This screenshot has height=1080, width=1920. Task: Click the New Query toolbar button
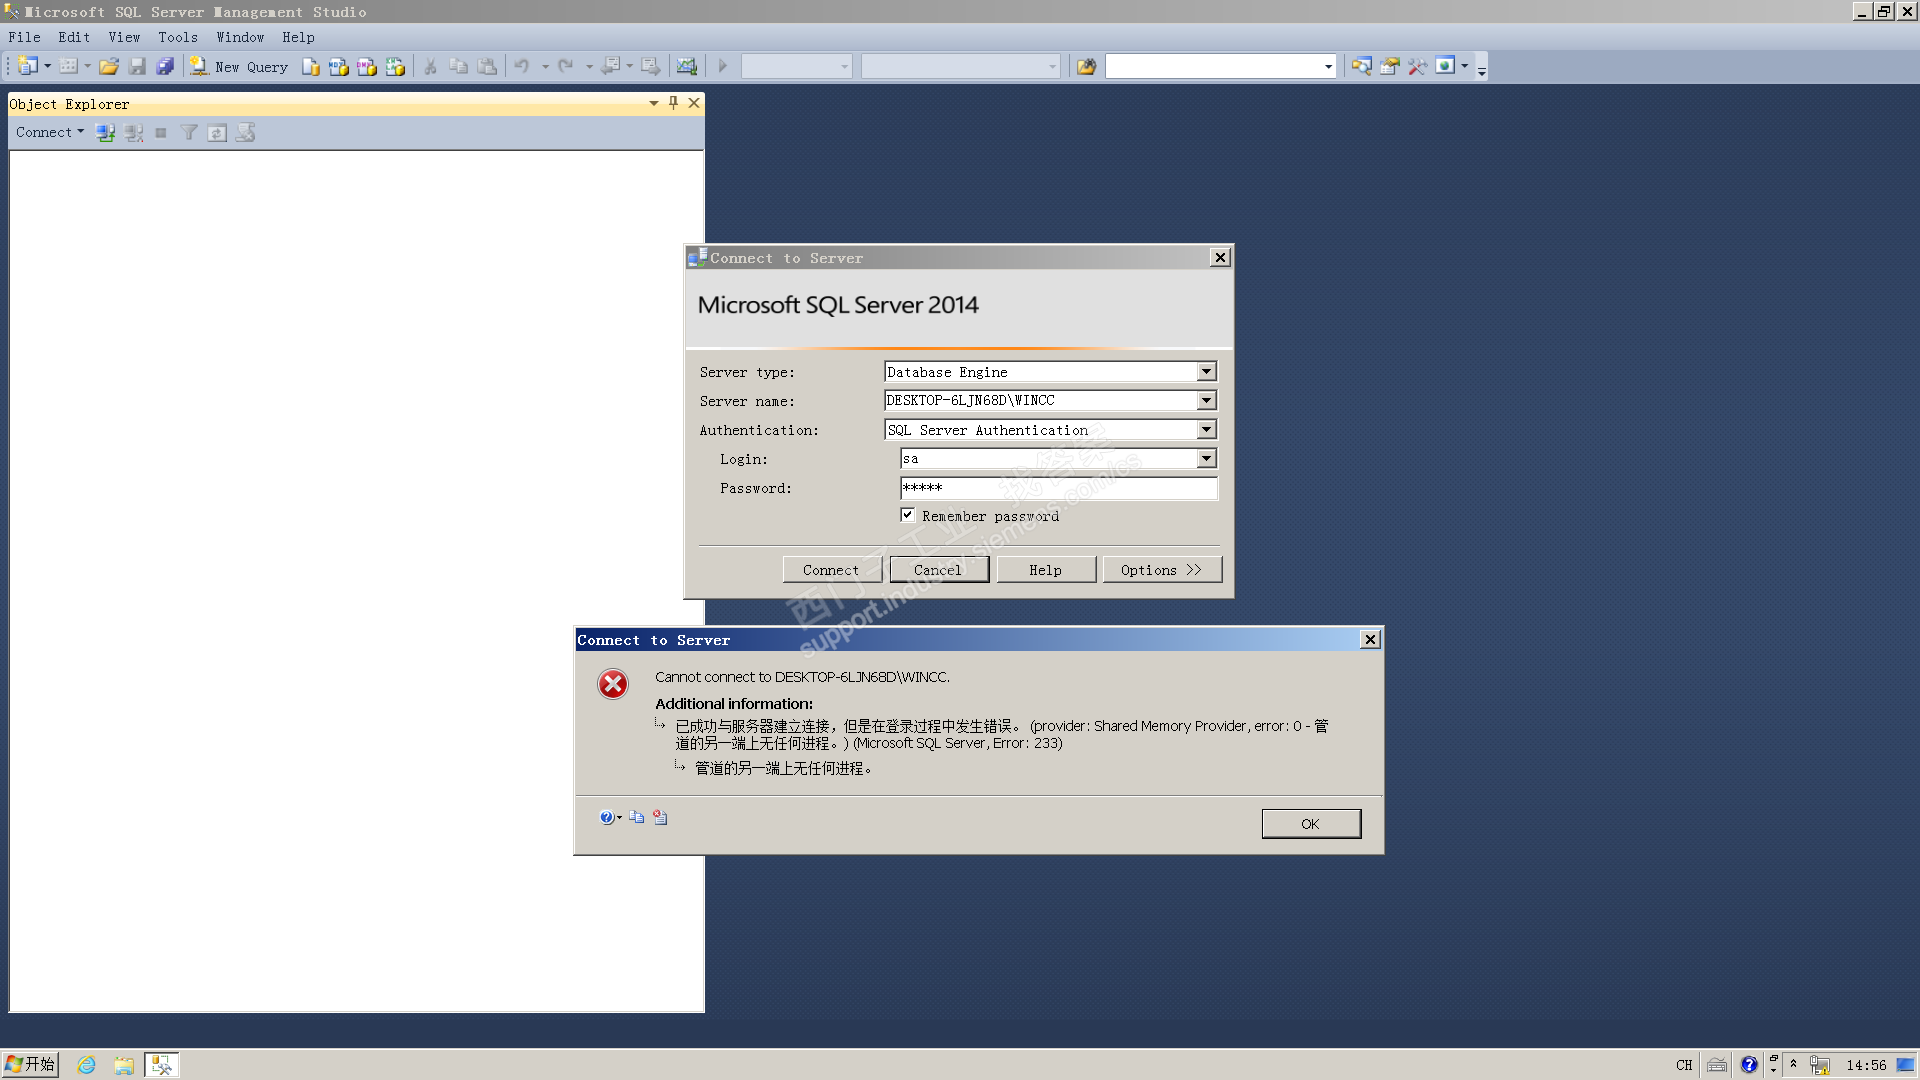(240, 67)
